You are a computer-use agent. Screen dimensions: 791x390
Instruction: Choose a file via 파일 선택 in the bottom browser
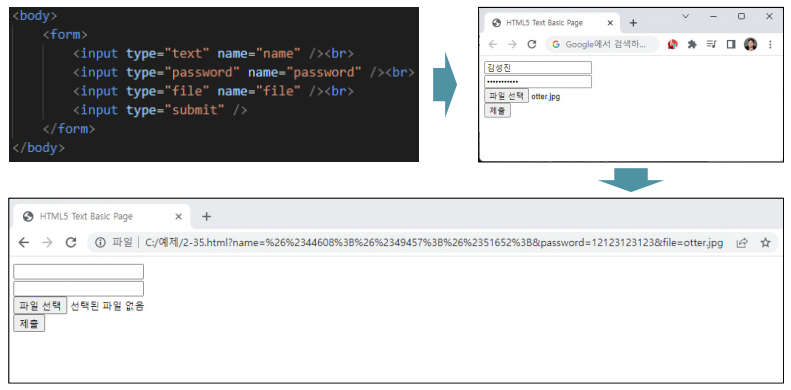click(x=40, y=305)
